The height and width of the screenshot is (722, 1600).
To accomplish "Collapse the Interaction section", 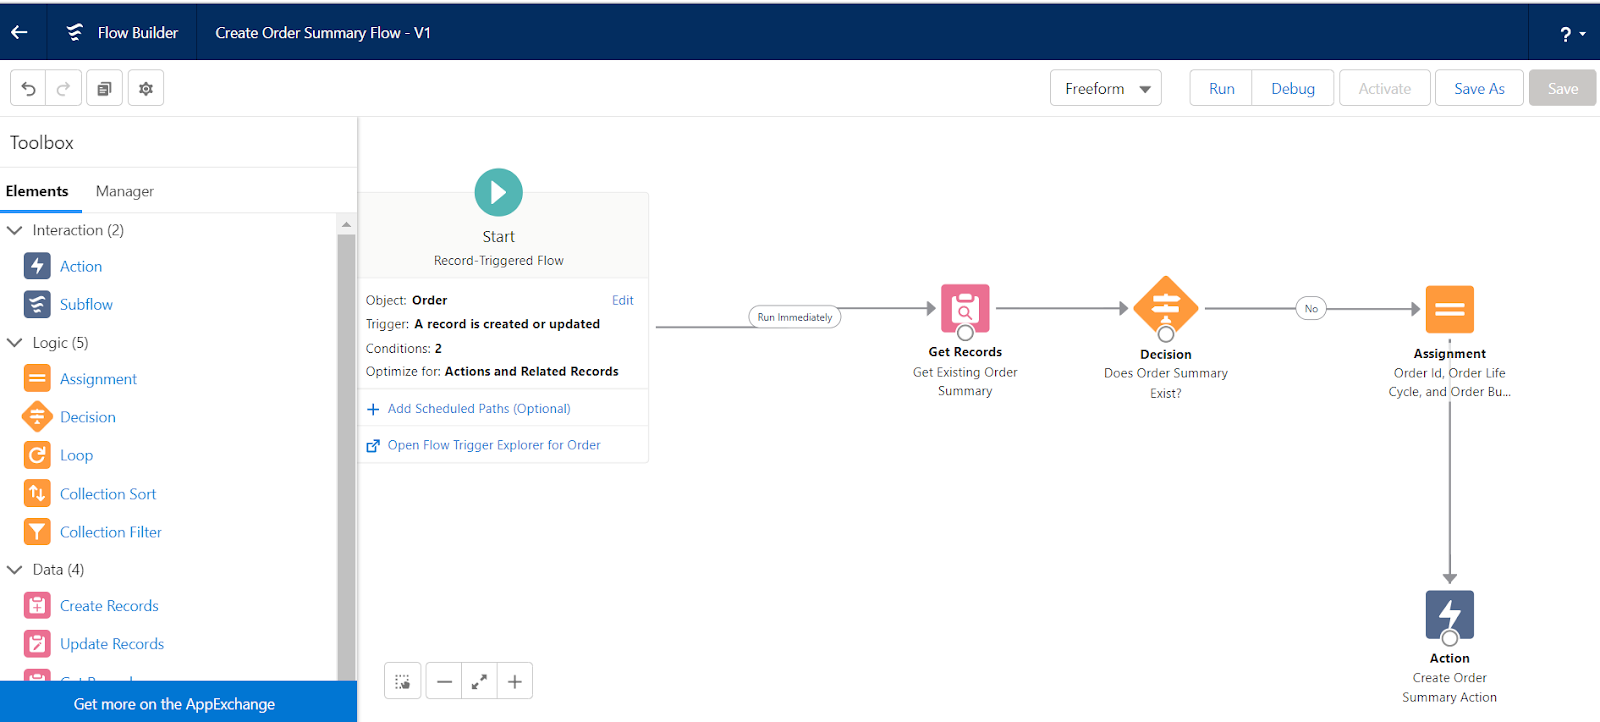I will click(x=15, y=230).
